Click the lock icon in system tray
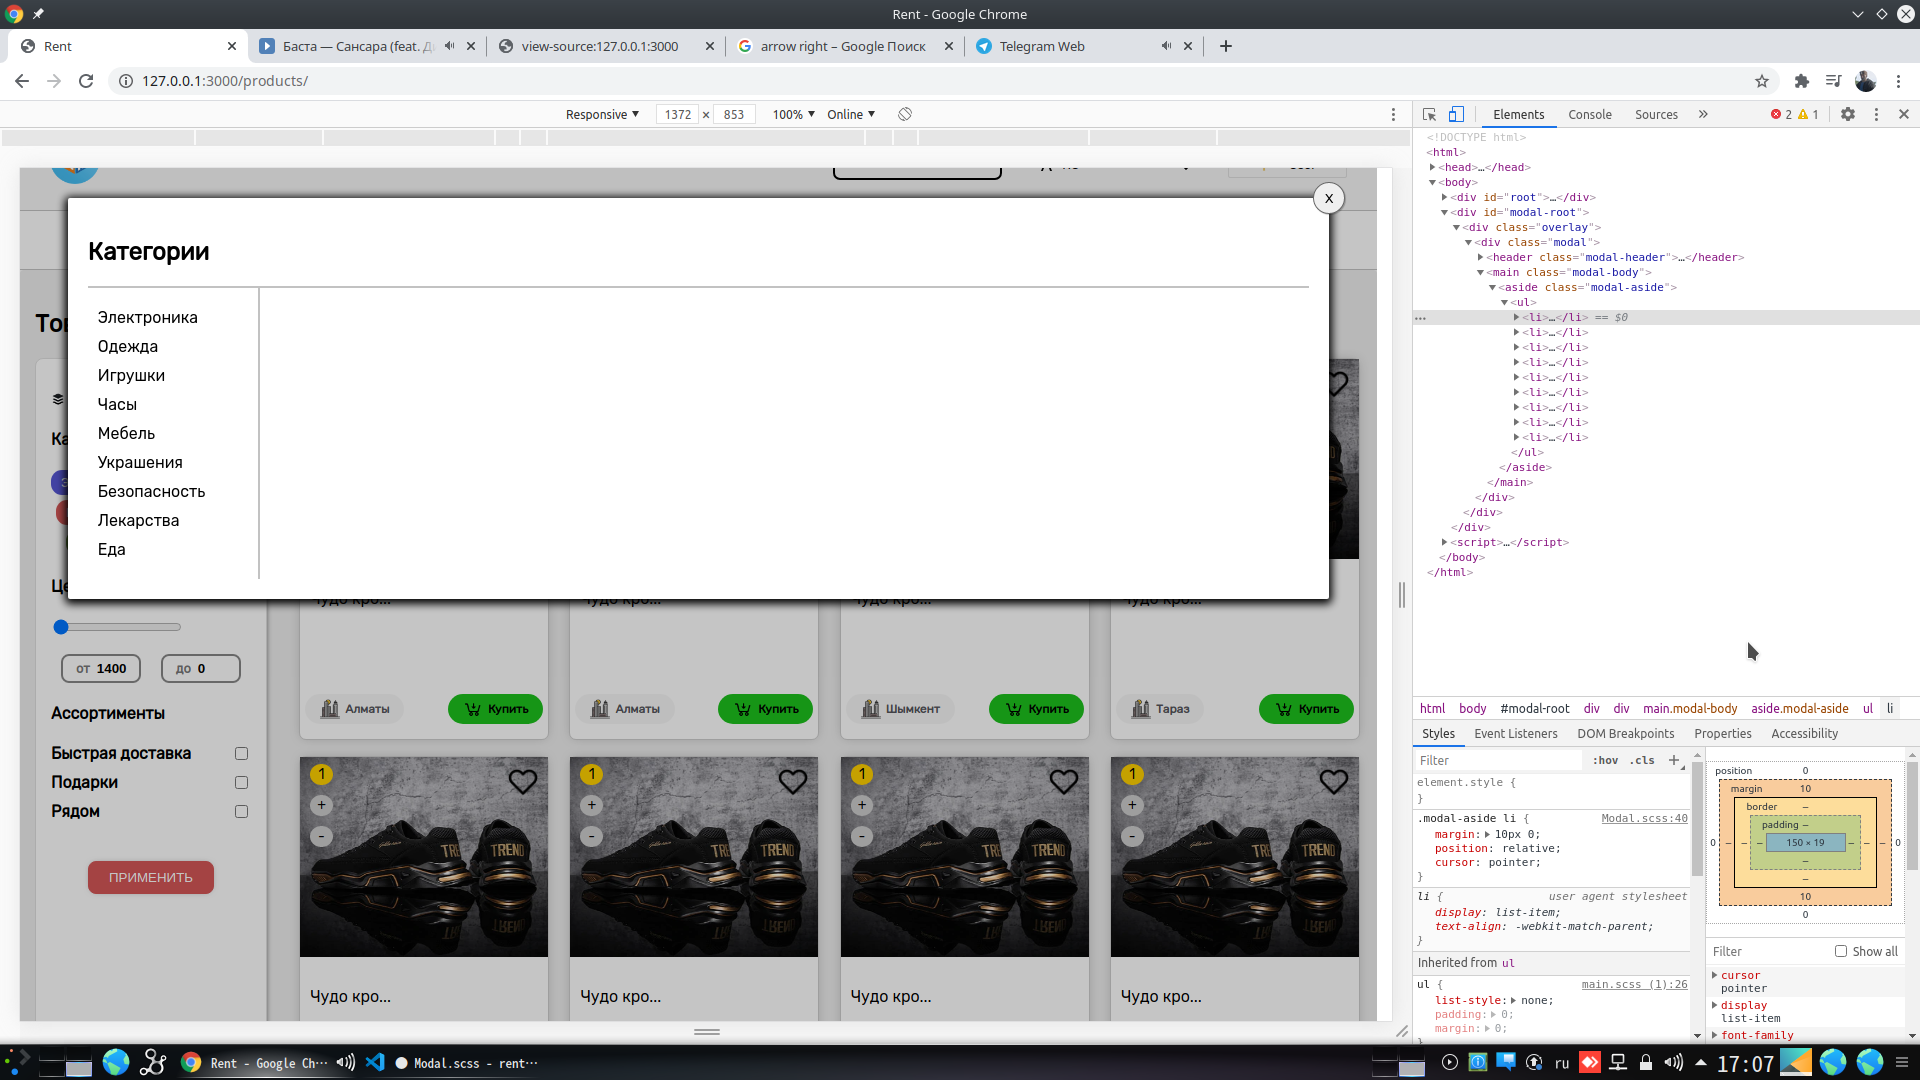1920x1080 pixels. [x=1645, y=1062]
